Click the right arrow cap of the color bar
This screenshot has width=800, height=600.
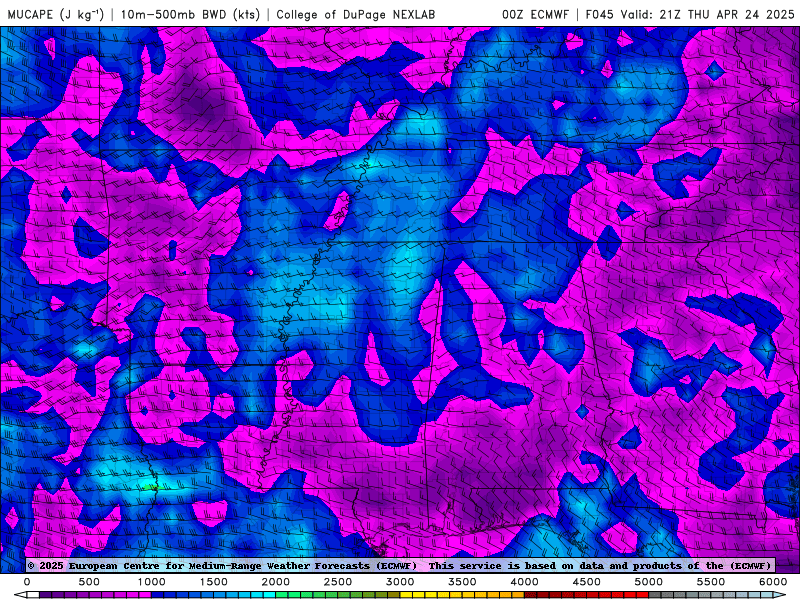[x=780, y=595]
